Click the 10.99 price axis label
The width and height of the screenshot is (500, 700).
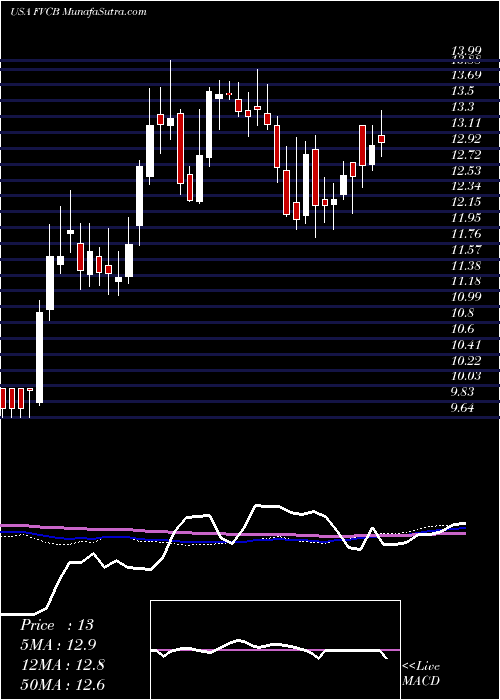[466, 297]
